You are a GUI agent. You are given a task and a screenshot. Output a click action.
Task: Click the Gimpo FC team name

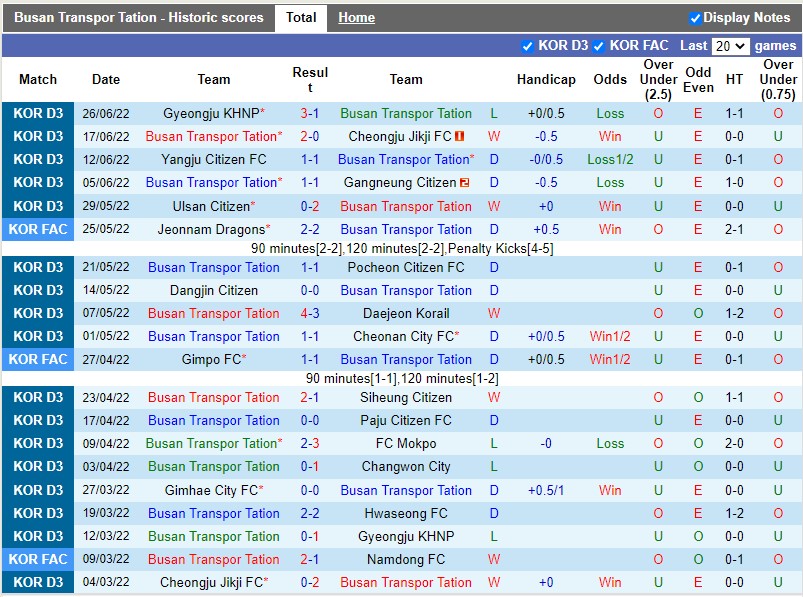pos(210,359)
